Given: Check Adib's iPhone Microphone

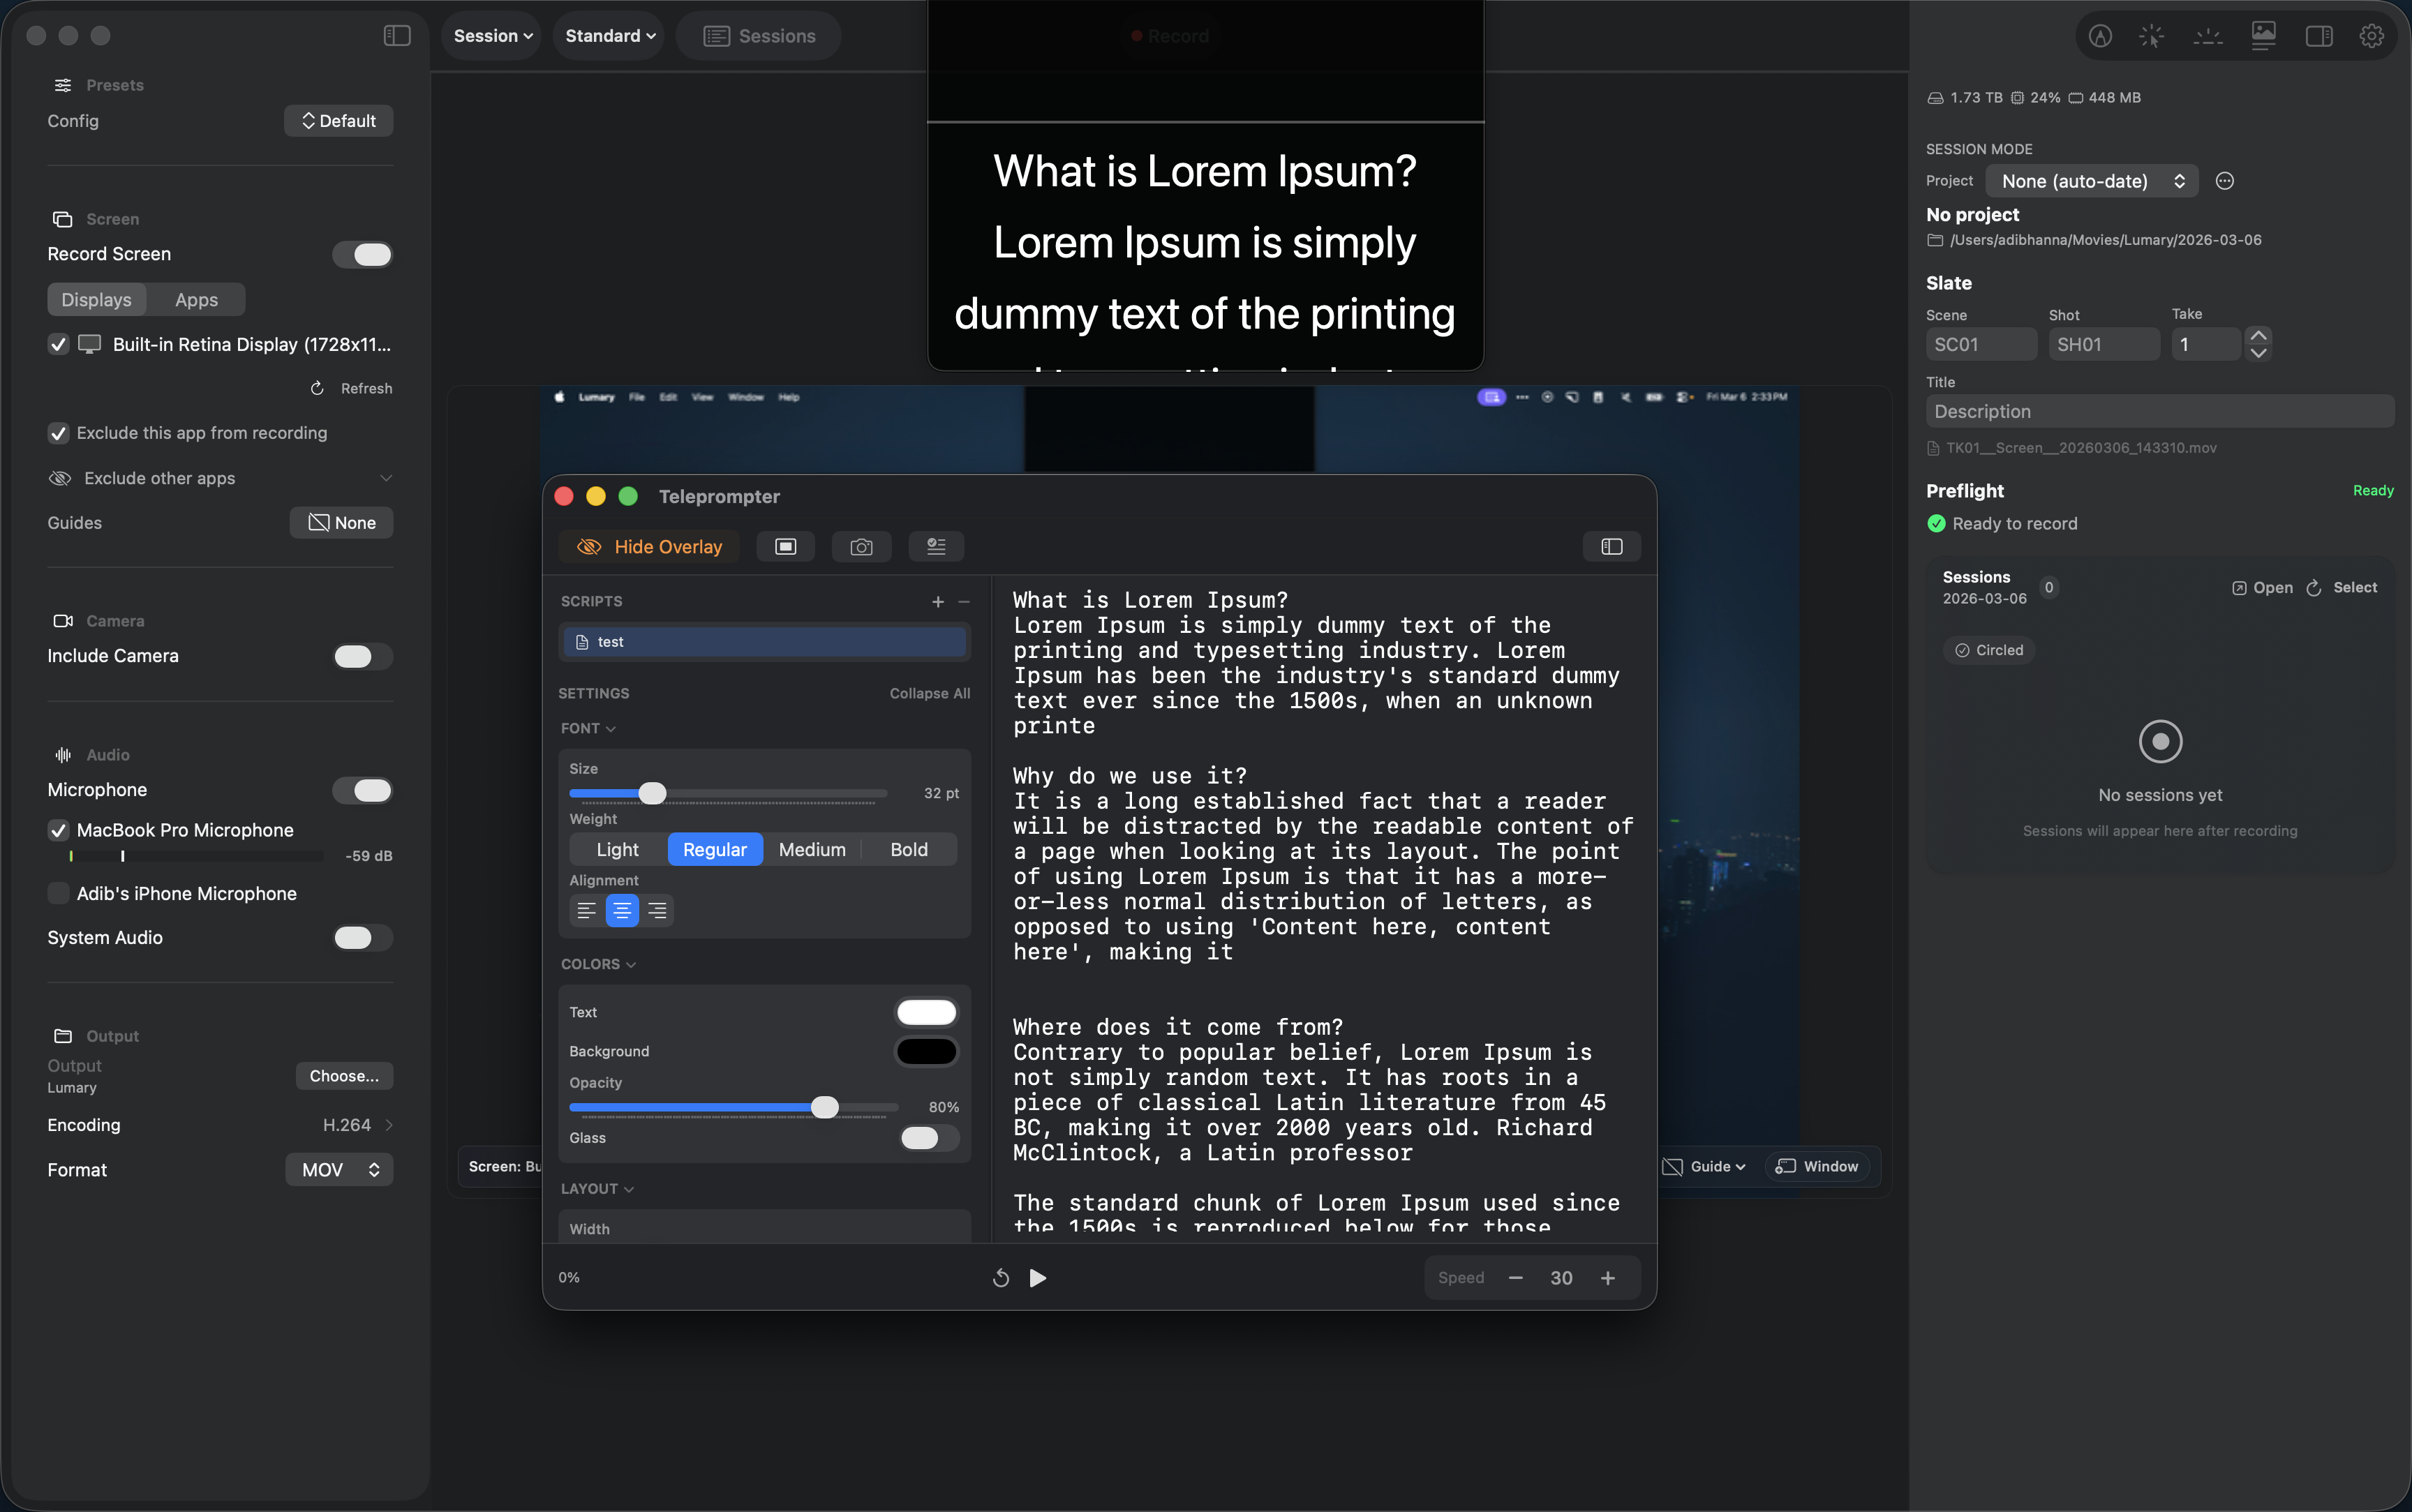Looking at the screenshot, I should [58, 893].
